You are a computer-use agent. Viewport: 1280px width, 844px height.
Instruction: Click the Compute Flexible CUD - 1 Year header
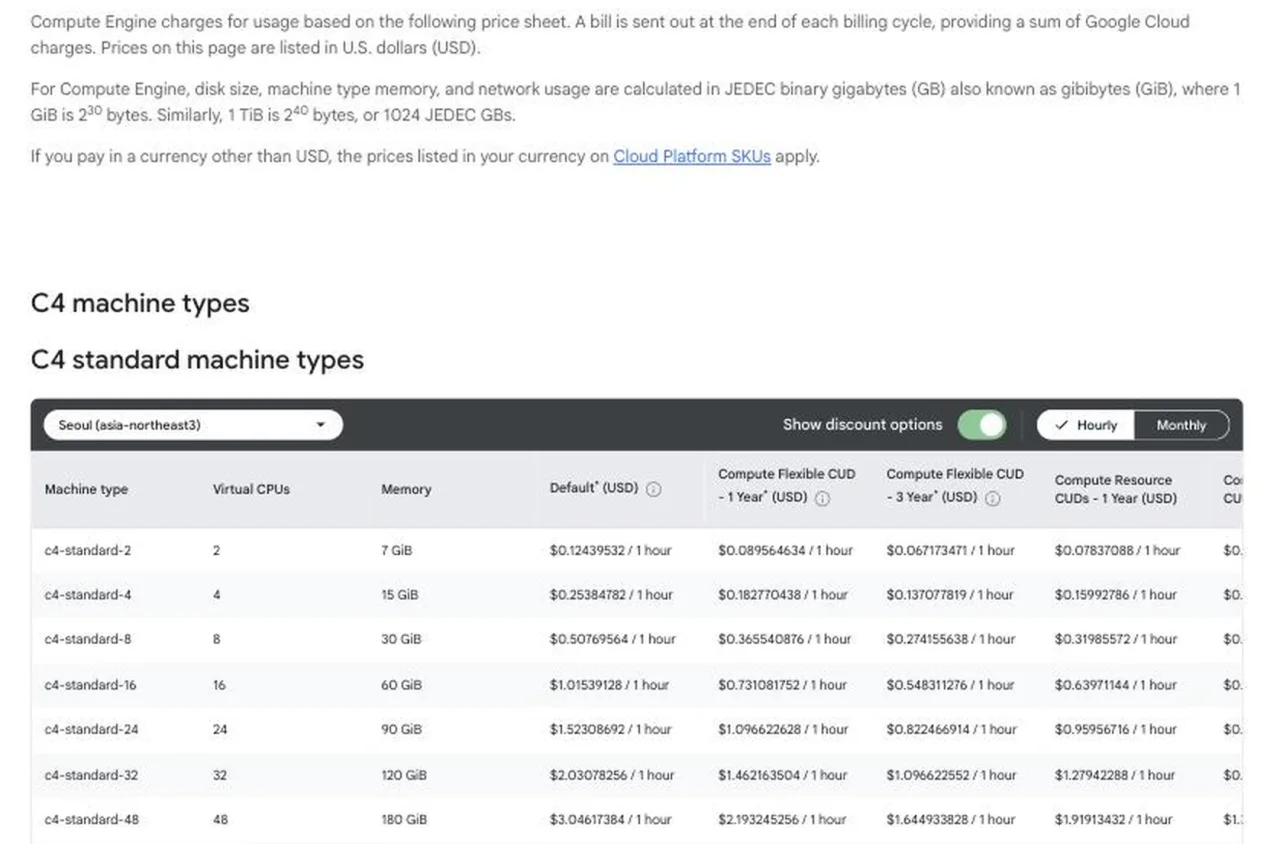click(x=787, y=485)
